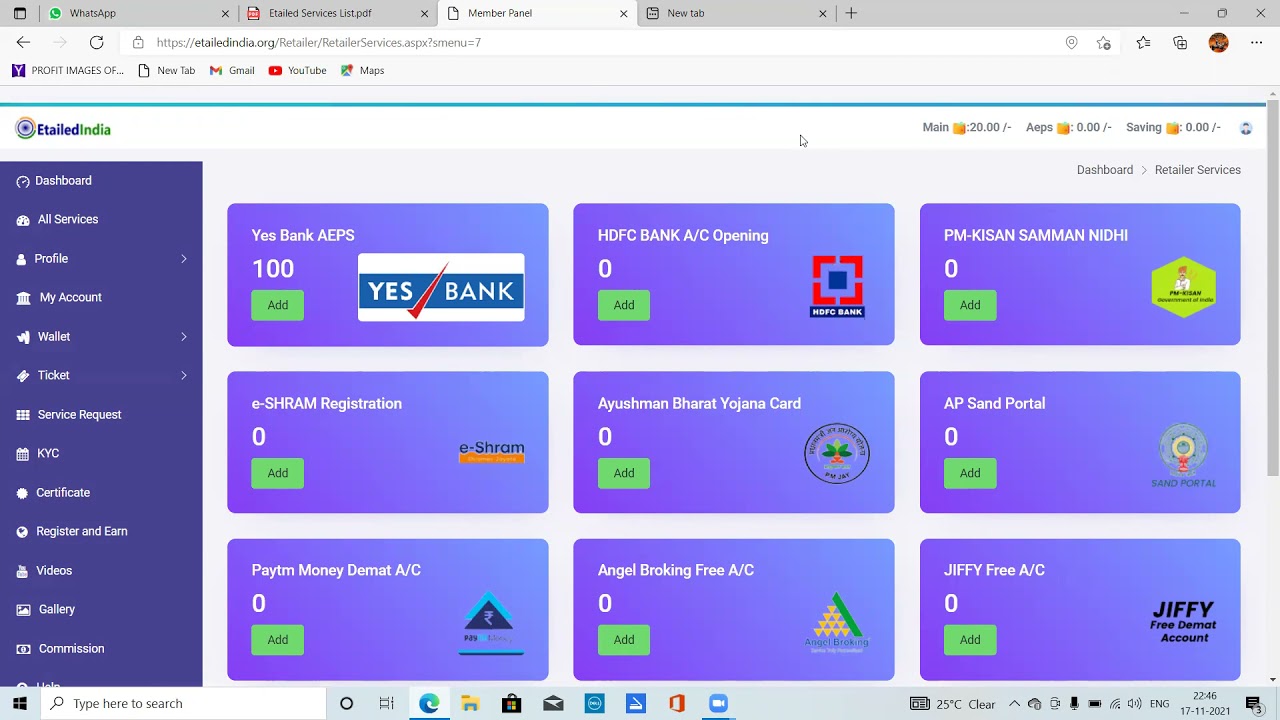This screenshot has height=720, width=1280.
Task: Open the Gmail bookmark
Action: (231, 70)
